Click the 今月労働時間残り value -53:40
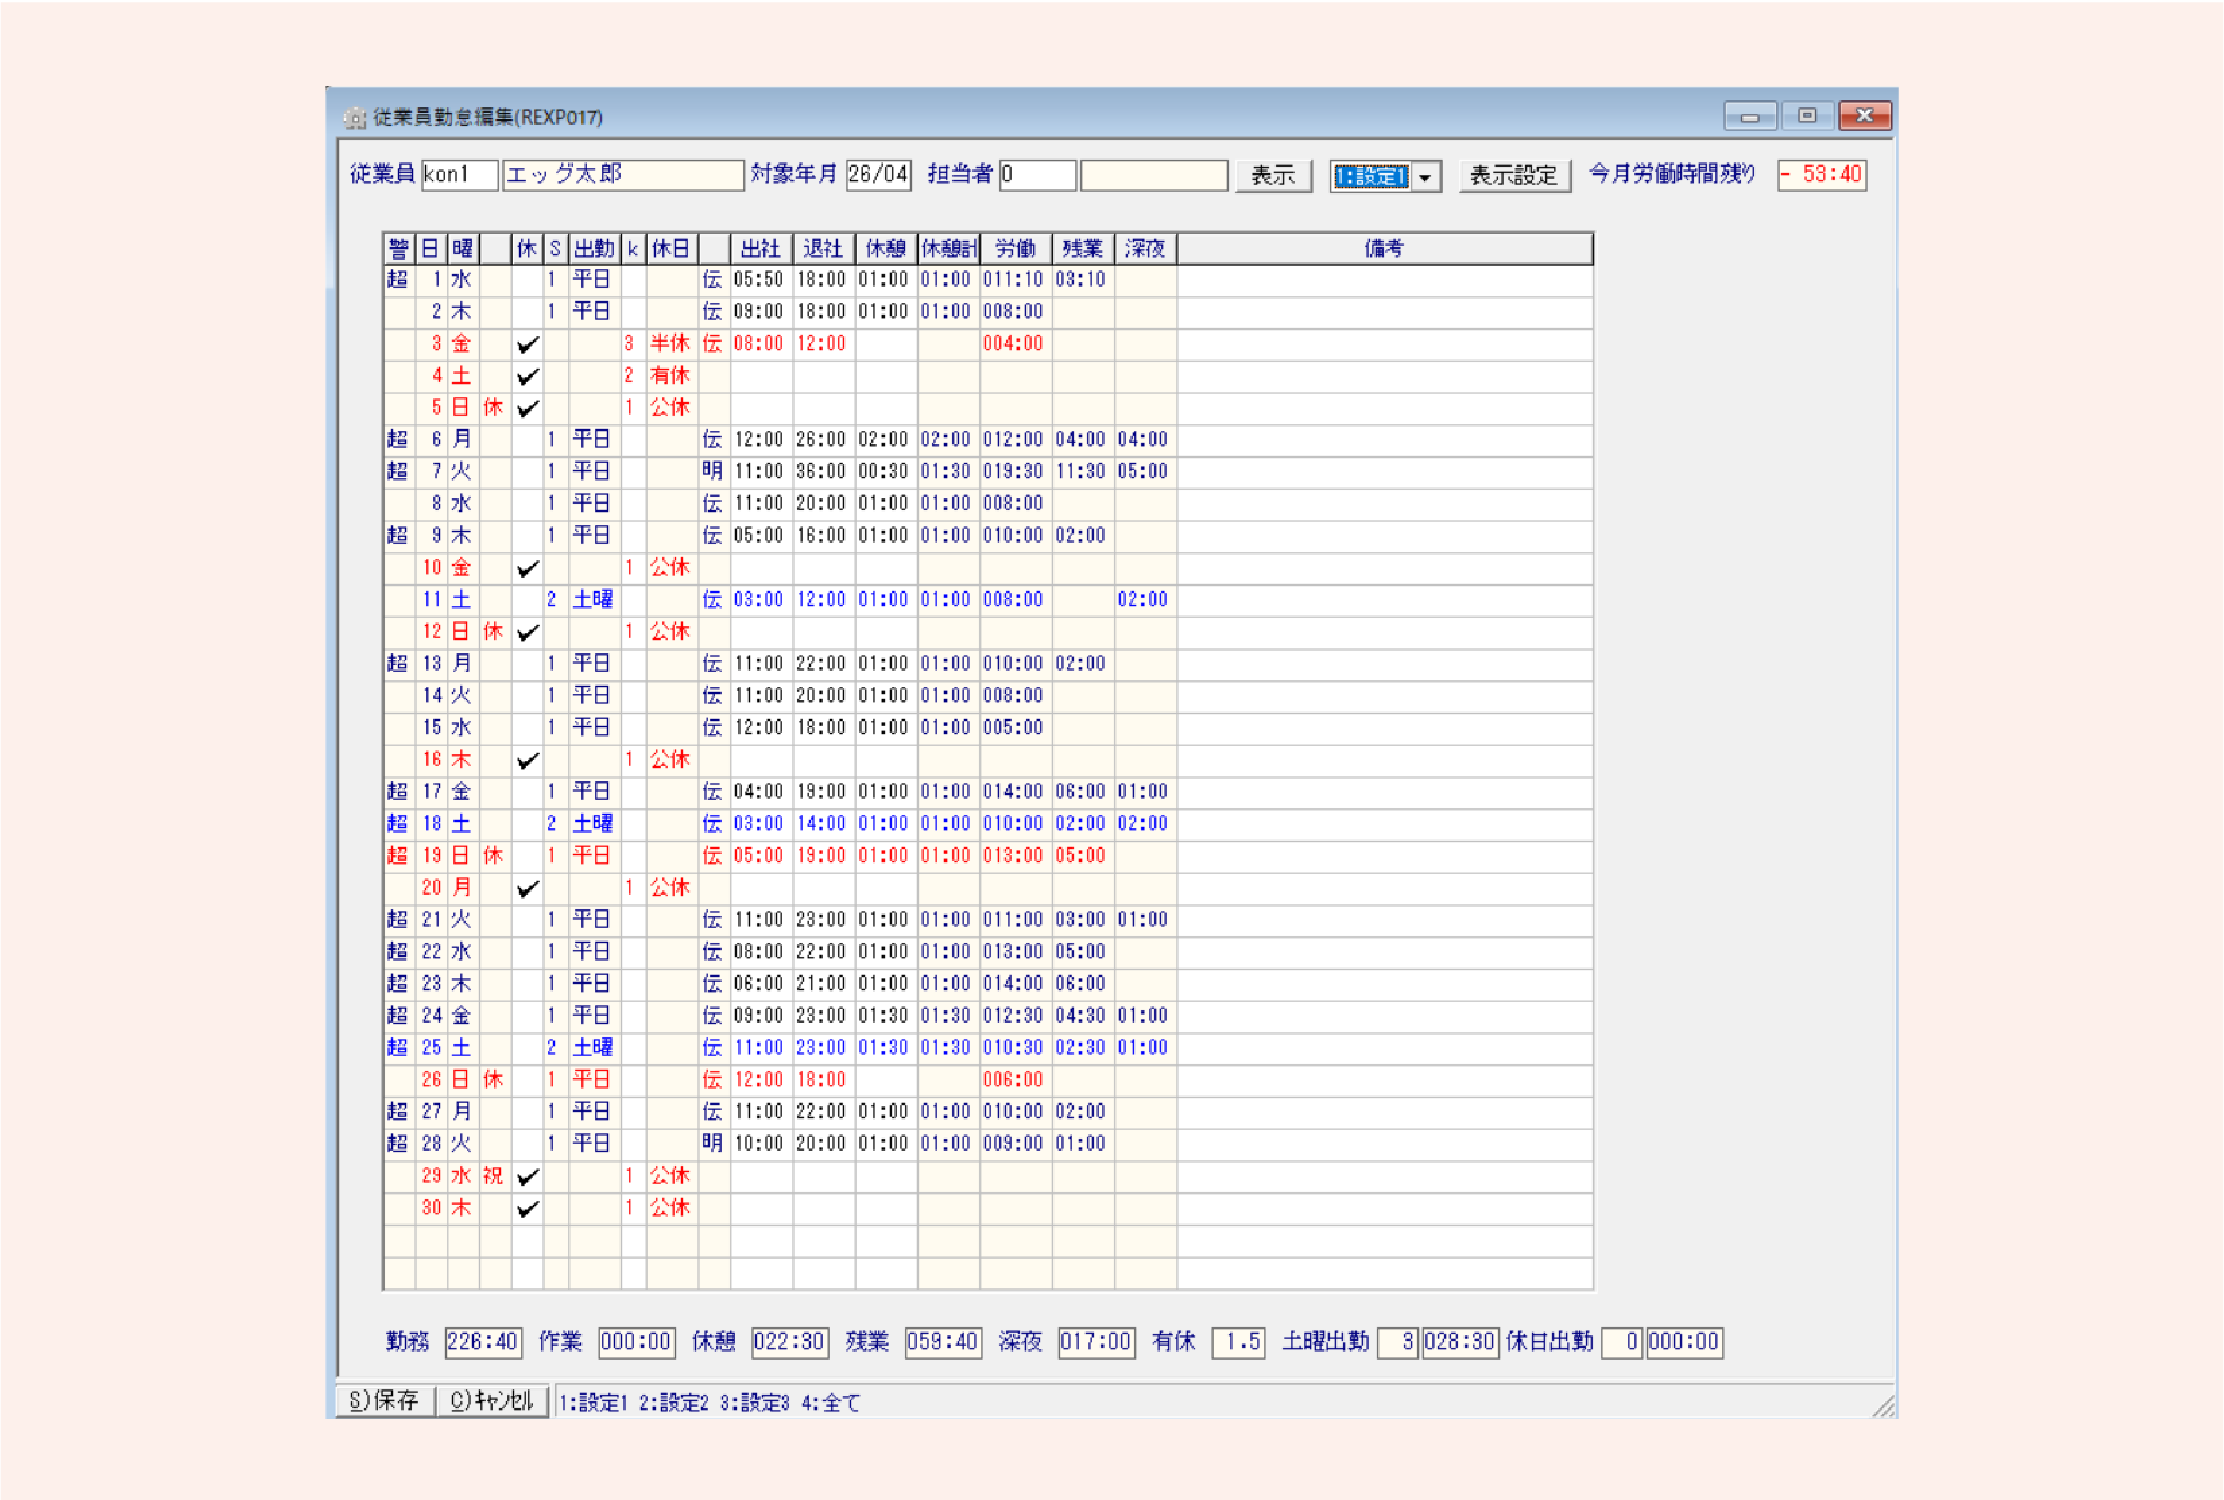2224x1500 pixels. coord(1822,175)
